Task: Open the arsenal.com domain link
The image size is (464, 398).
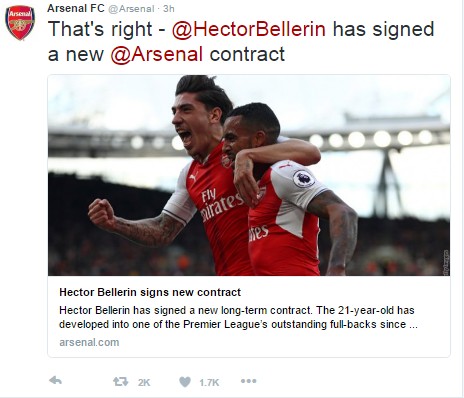Action: point(89,342)
